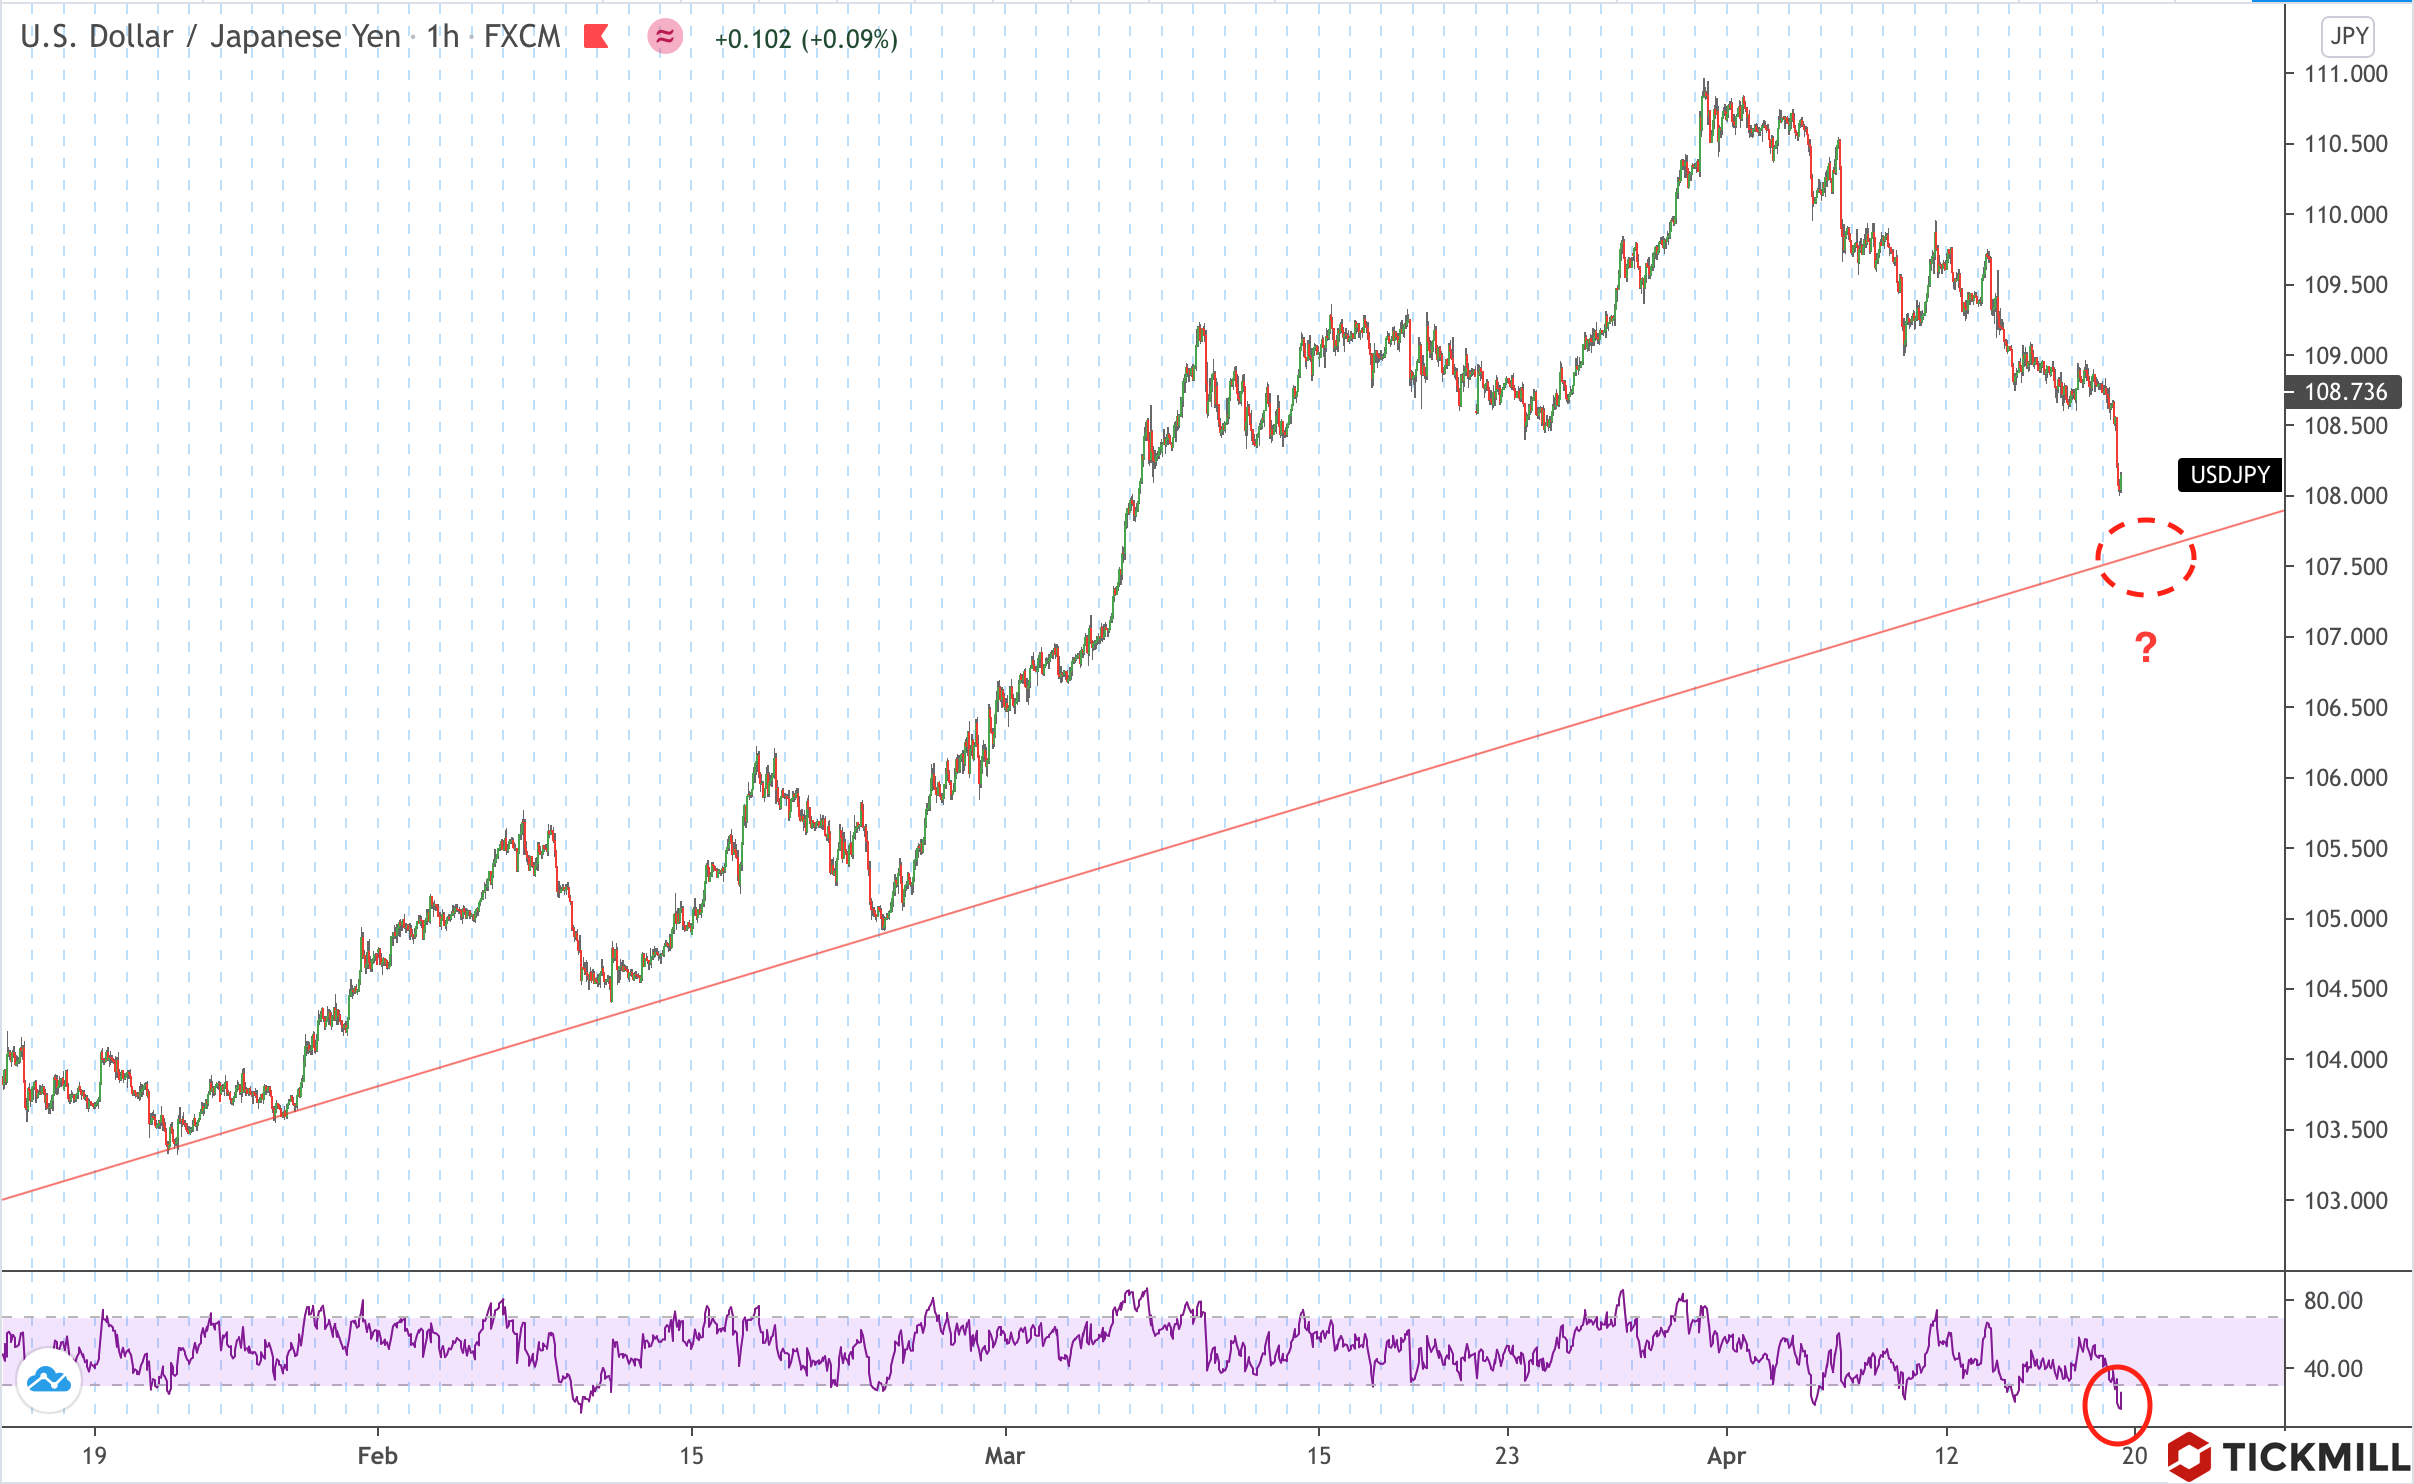Image resolution: width=2414 pixels, height=1484 pixels.
Task: Click the Tickmill hexagon logo icon
Action: pos(2190,1456)
